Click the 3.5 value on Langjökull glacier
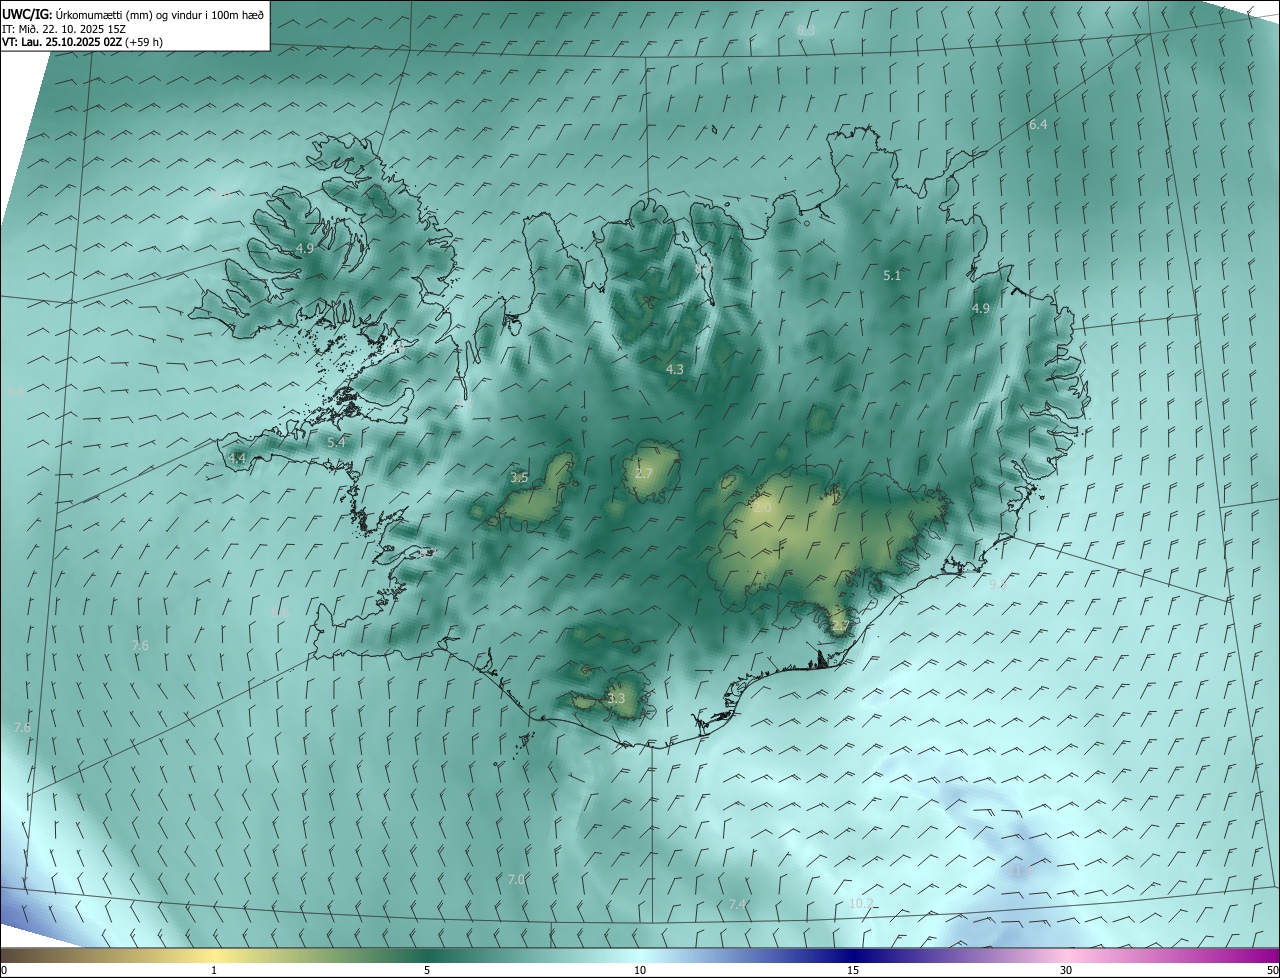 (519, 478)
